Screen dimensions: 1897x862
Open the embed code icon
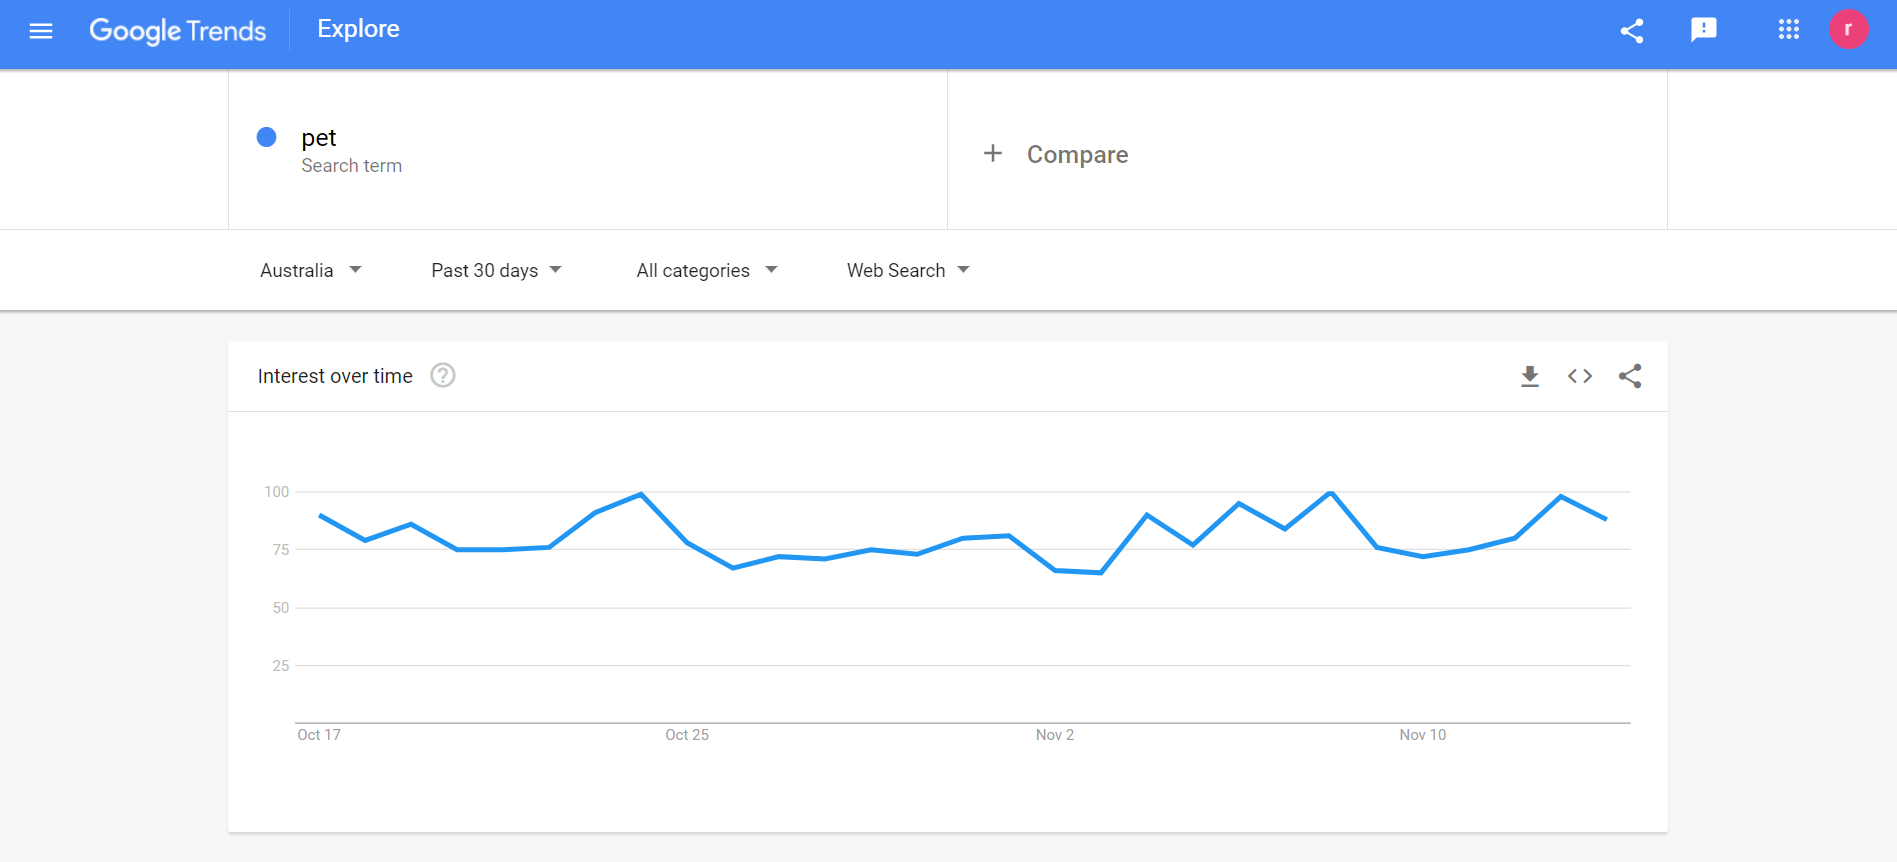point(1580,376)
